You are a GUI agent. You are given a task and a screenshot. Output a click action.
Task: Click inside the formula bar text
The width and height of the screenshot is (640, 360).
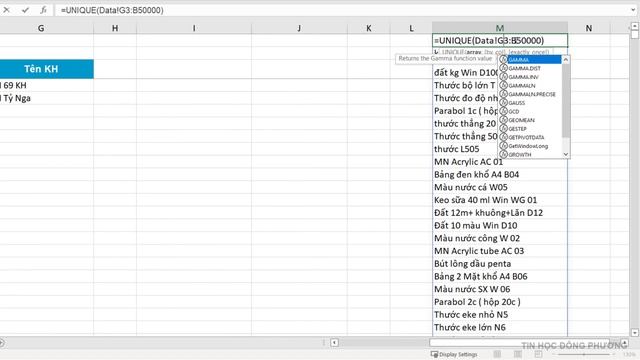point(112,10)
